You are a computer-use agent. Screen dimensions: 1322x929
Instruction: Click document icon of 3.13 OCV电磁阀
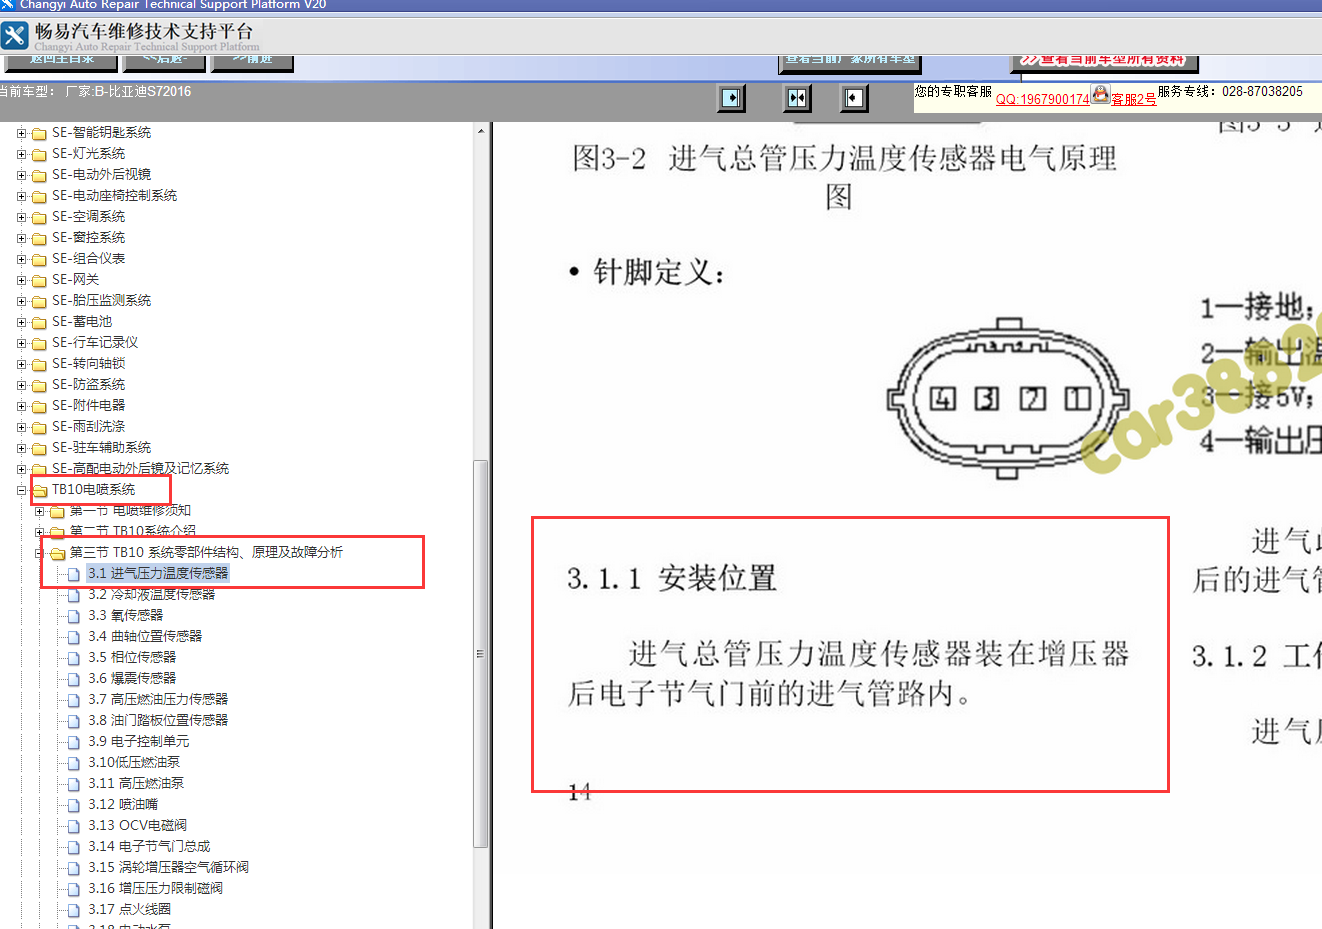[x=73, y=826]
